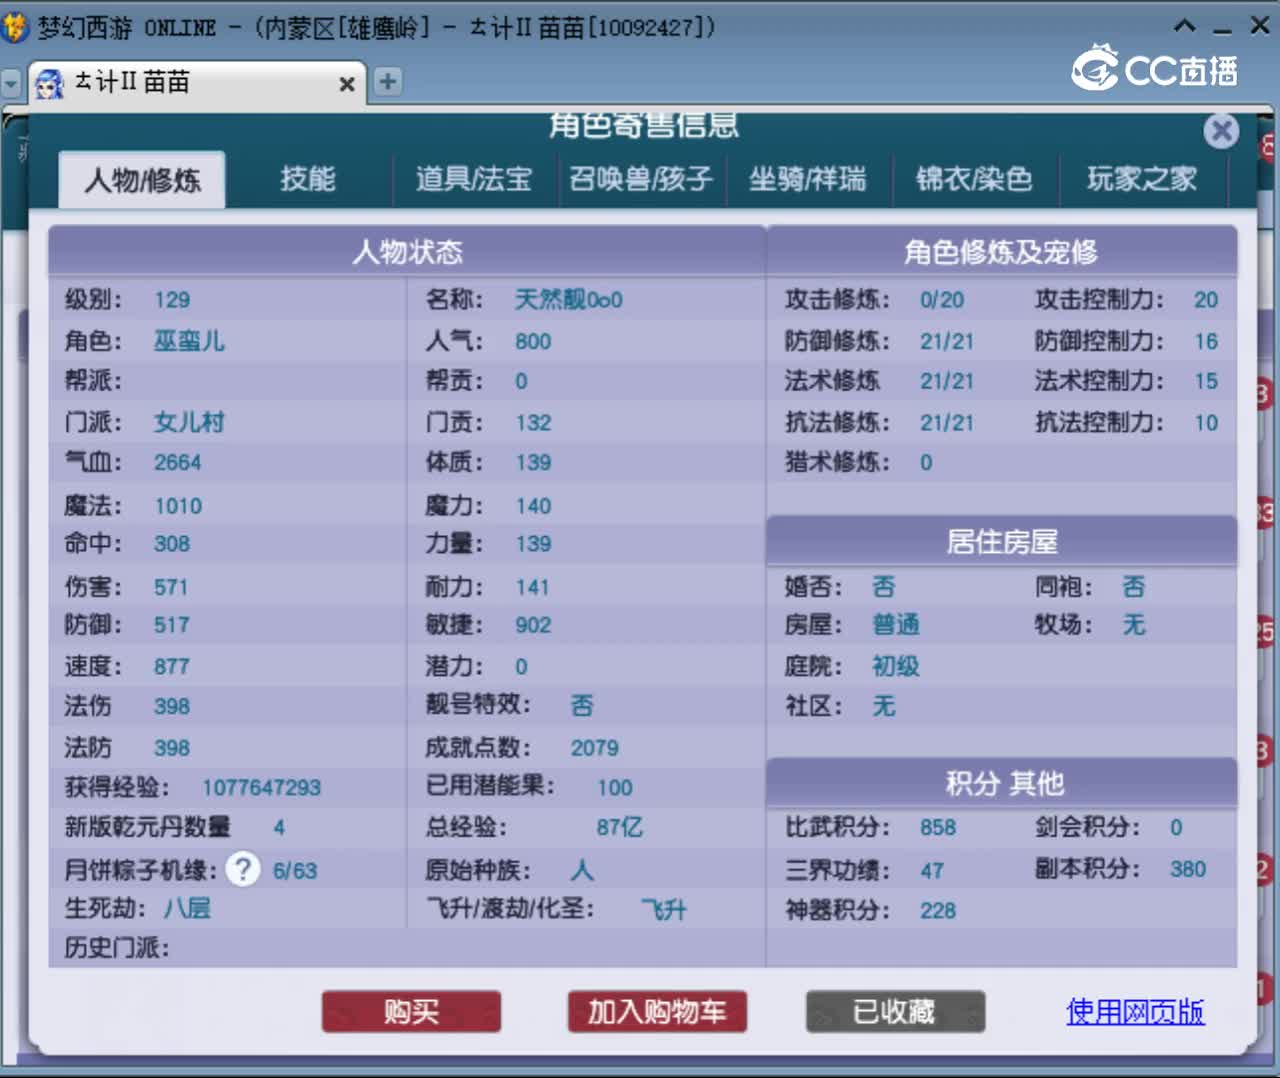Open a new tab with the plus button
Image resolution: width=1280 pixels, height=1078 pixels.
tap(388, 81)
